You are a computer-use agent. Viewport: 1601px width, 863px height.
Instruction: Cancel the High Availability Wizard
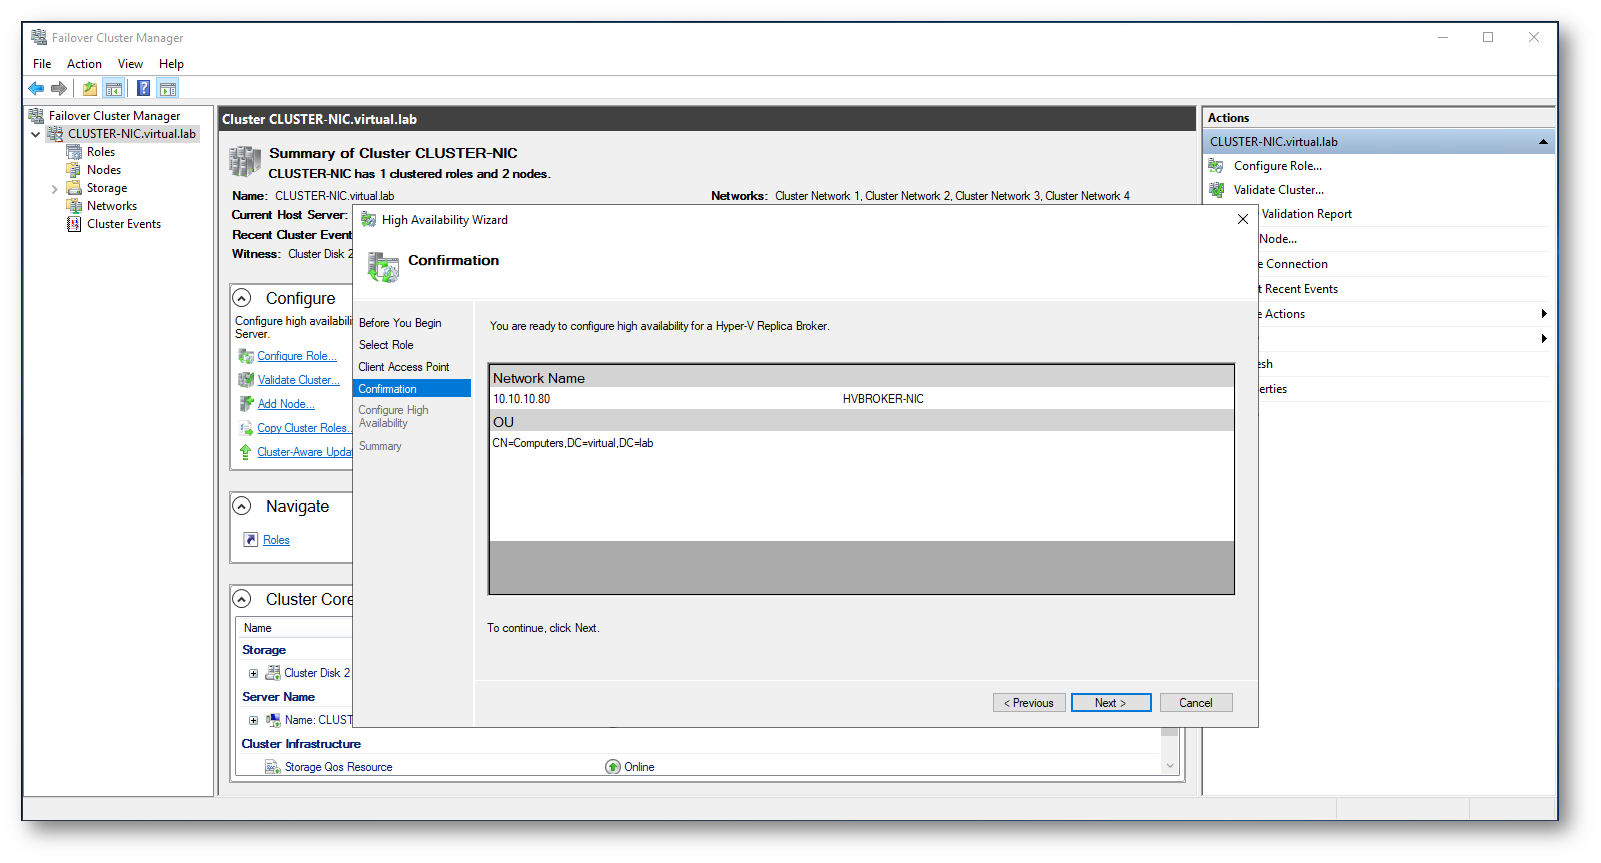point(1196,703)
